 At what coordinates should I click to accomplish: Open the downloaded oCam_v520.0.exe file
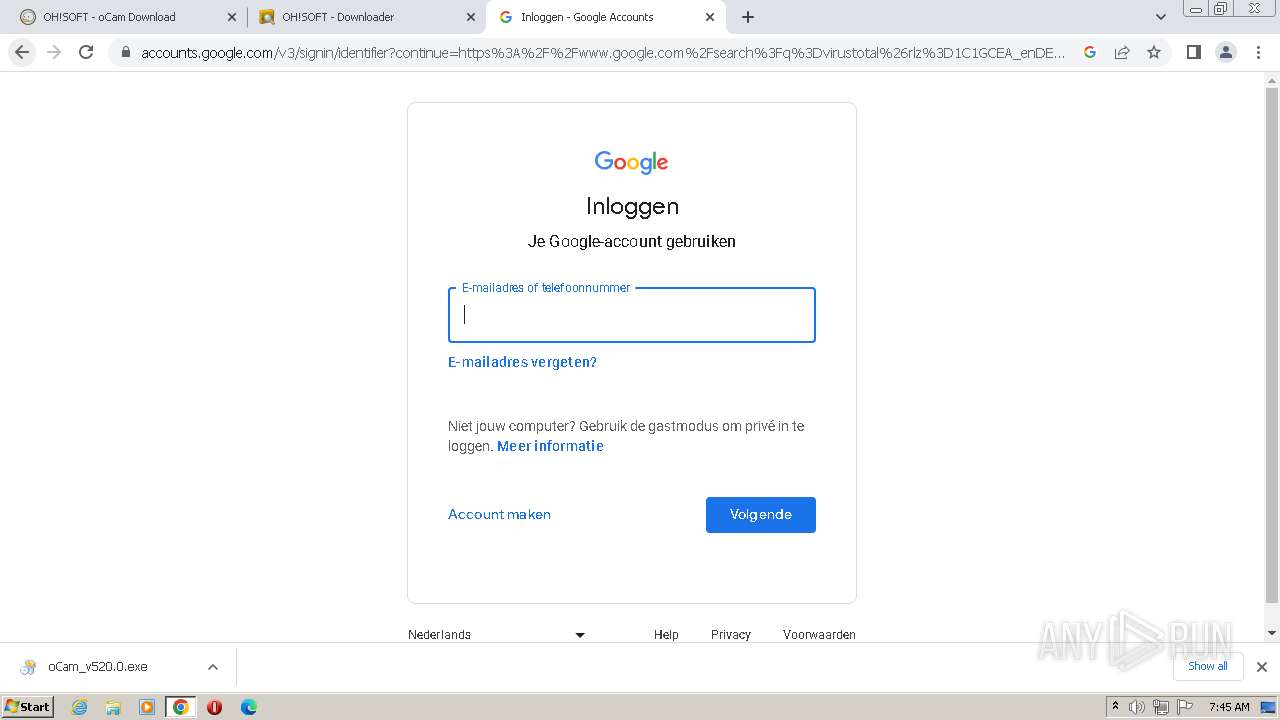point(98,667)
